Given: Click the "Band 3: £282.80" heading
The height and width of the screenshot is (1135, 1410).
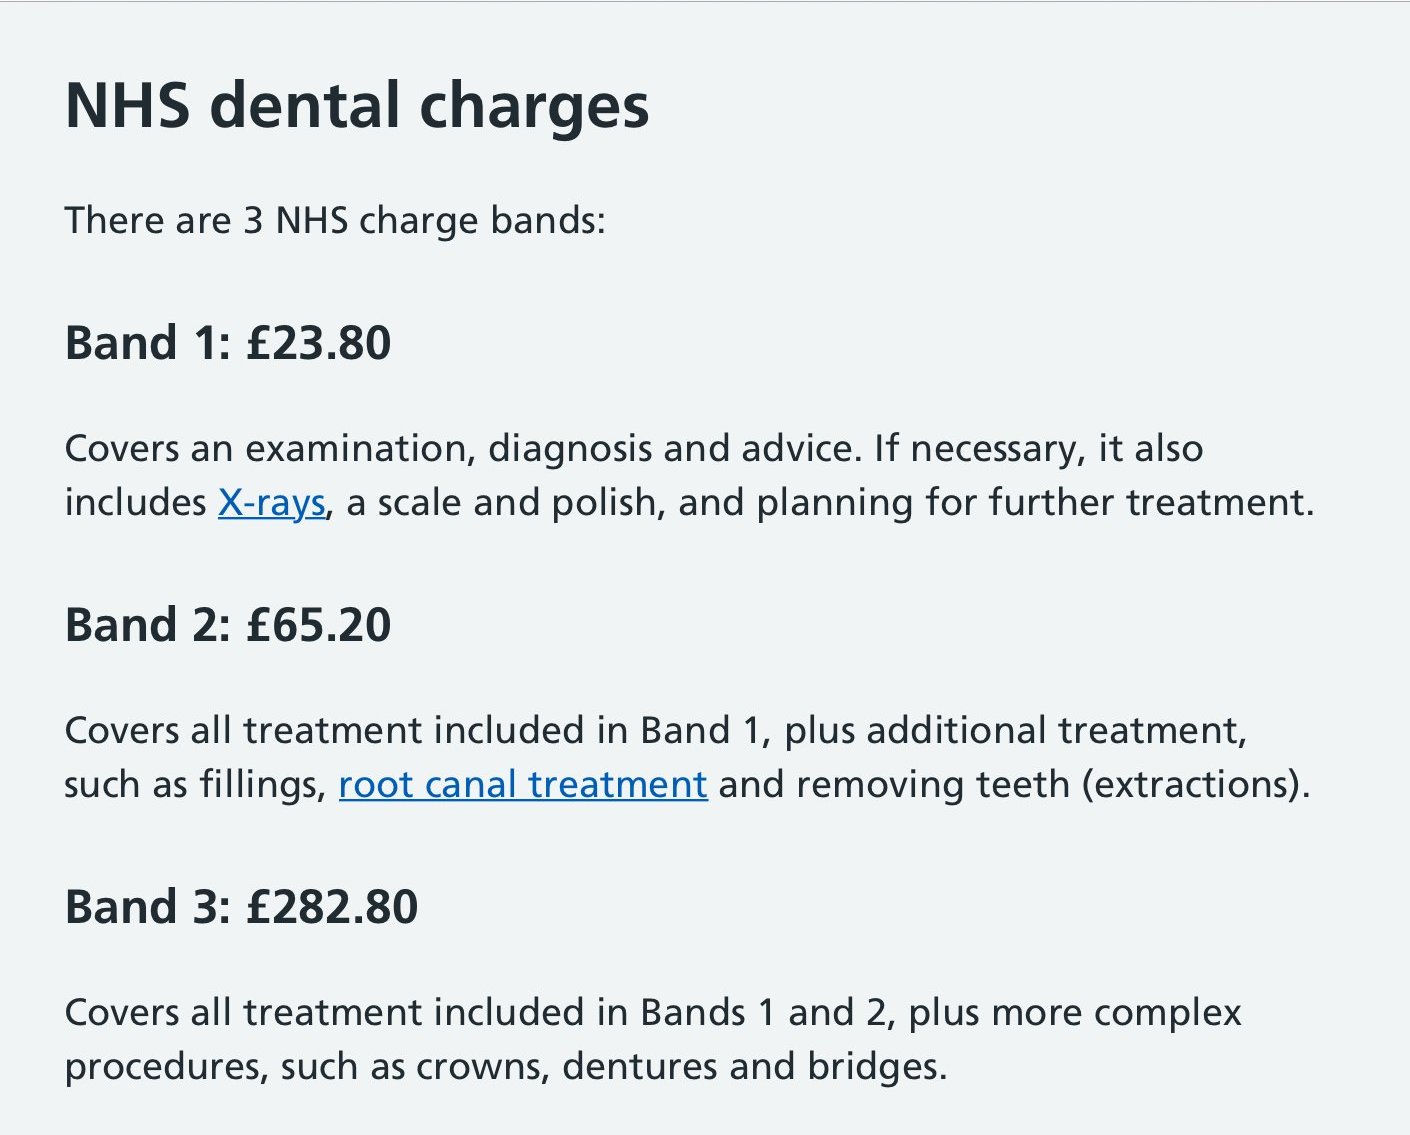Looking at the screenshot, I should [x=241, y=907].
